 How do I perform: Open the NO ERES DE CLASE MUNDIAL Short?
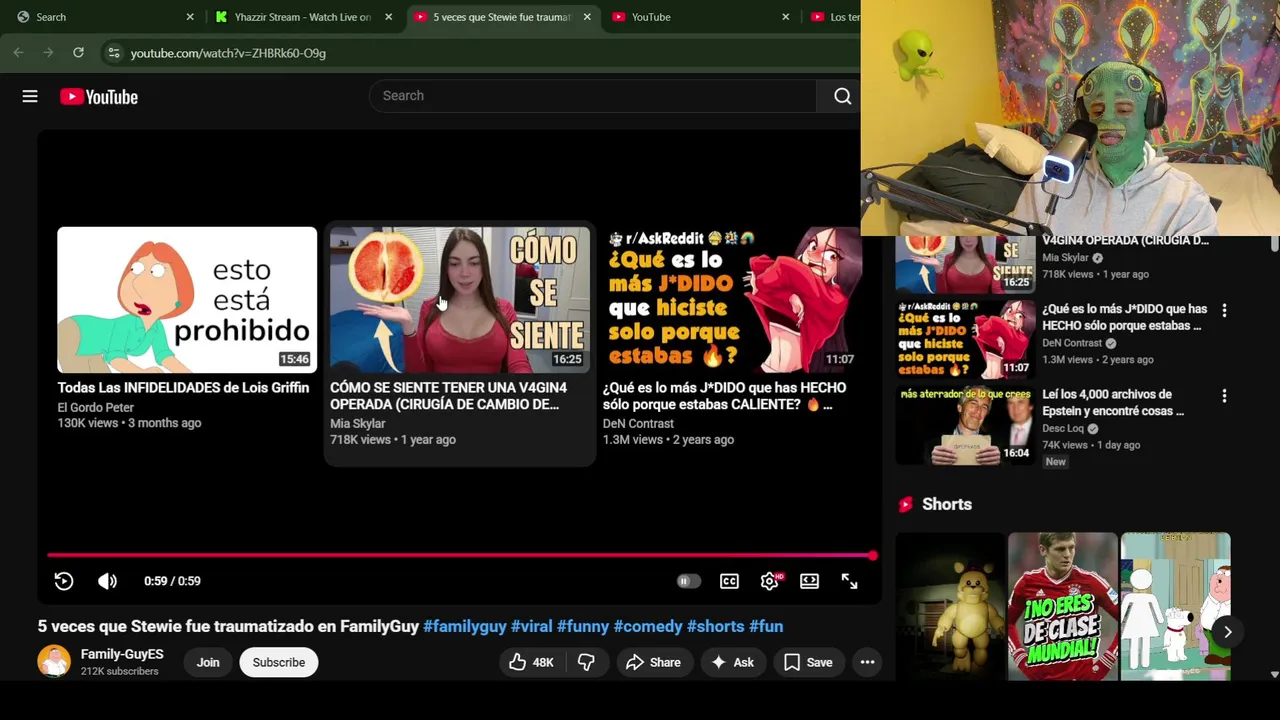tap(1062, 606)
